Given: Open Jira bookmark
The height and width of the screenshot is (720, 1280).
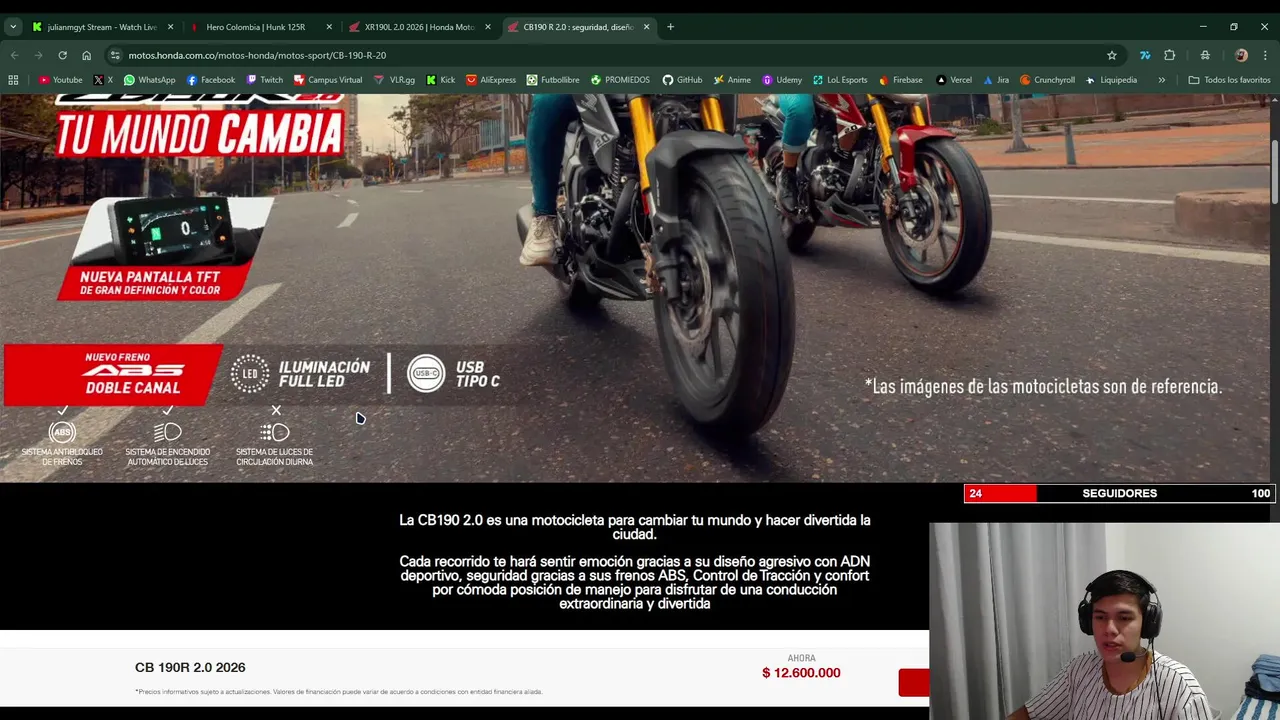Looking at the screenshot, I should coord(996,80).
